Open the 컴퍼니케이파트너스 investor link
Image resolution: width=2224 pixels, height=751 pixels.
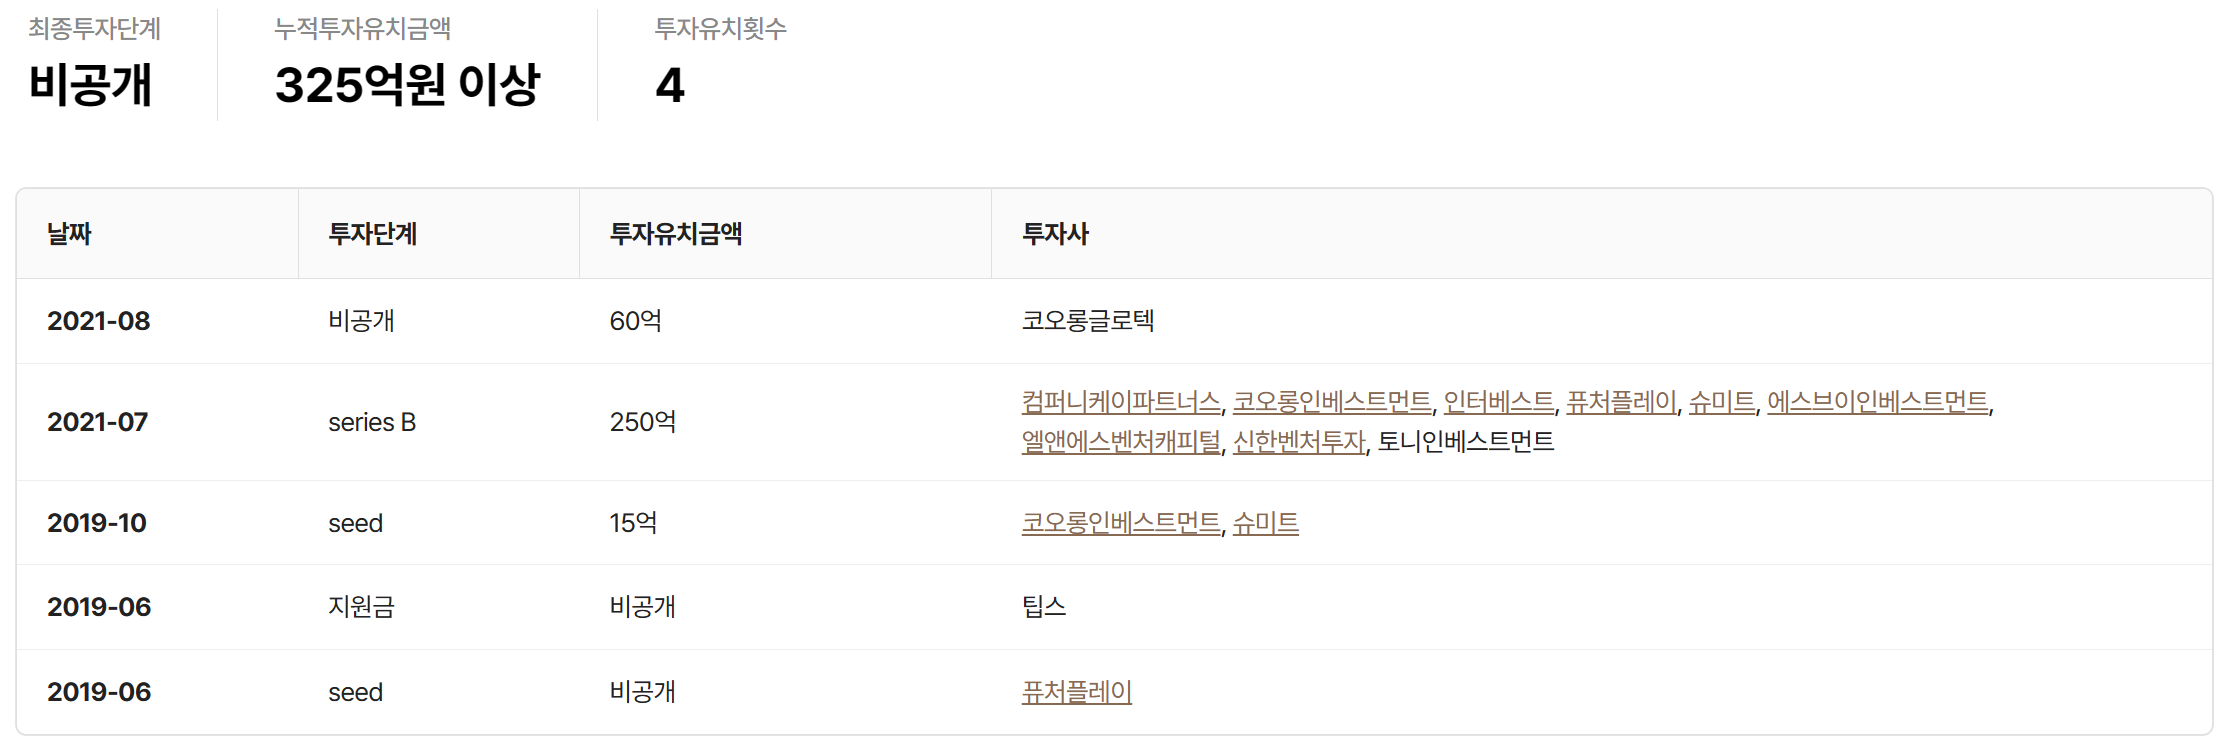pos(1120,402)
